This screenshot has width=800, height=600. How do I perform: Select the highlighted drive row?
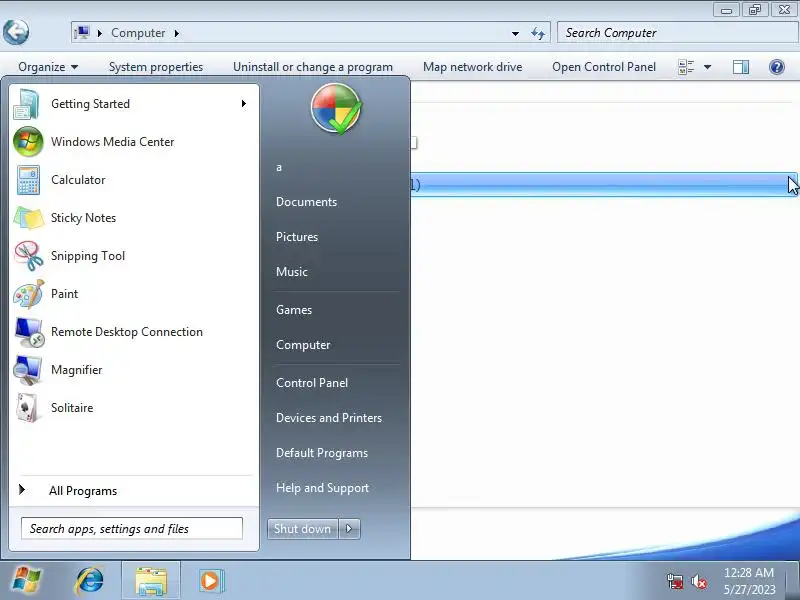(x=605, y=184)
